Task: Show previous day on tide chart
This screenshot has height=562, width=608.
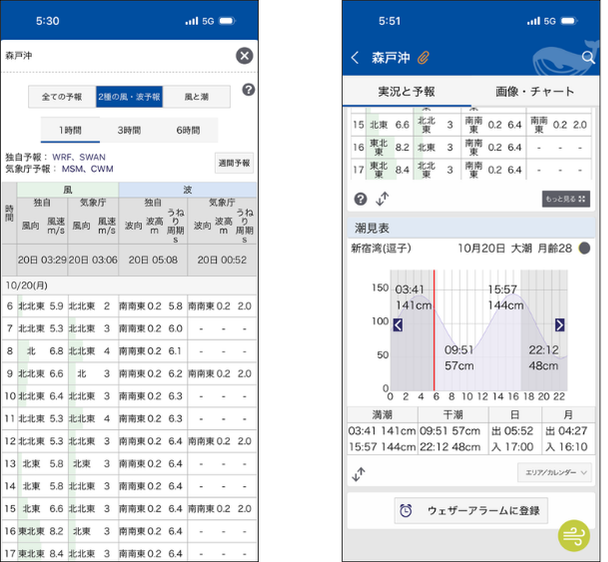Action: click(x=398, y=325)
